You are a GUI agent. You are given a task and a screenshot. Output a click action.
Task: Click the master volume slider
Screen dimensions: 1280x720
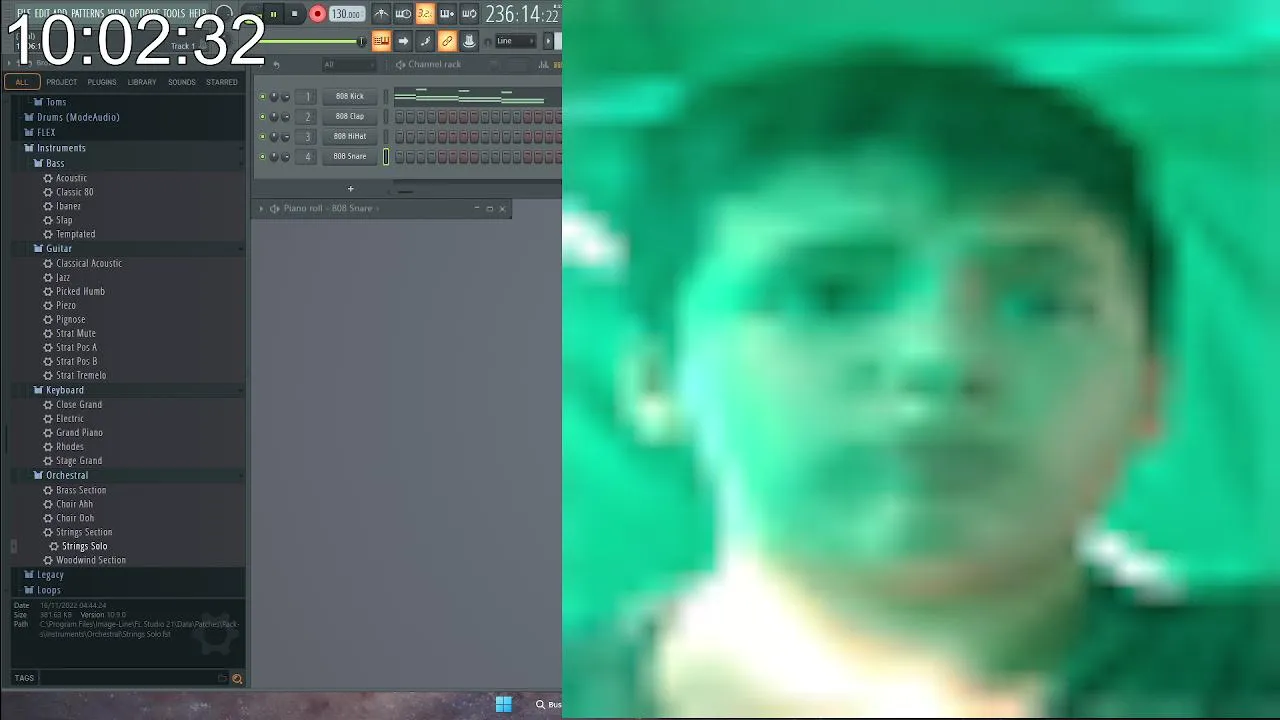tap(314, 41)
